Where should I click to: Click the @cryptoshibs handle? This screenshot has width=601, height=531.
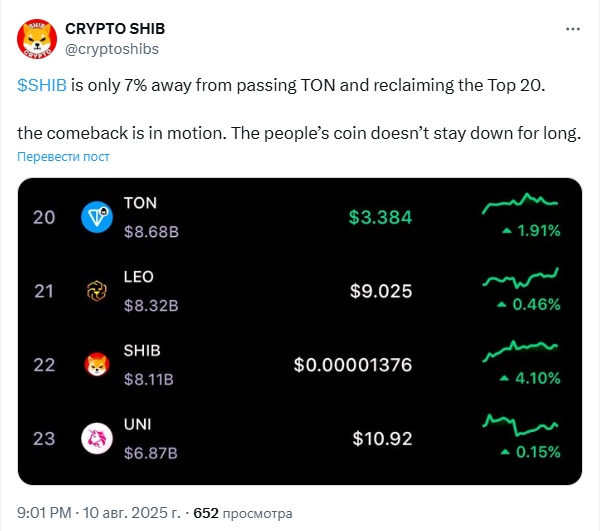(112, 48)
